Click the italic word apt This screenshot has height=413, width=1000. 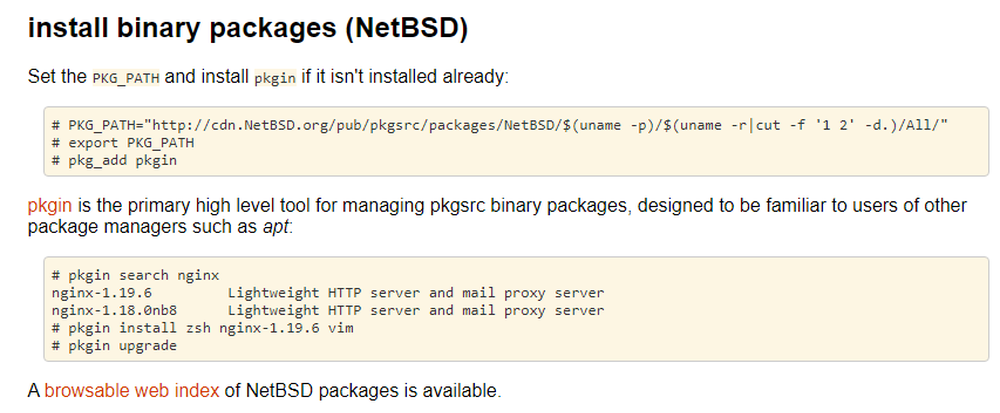click(x=276, y=228)
